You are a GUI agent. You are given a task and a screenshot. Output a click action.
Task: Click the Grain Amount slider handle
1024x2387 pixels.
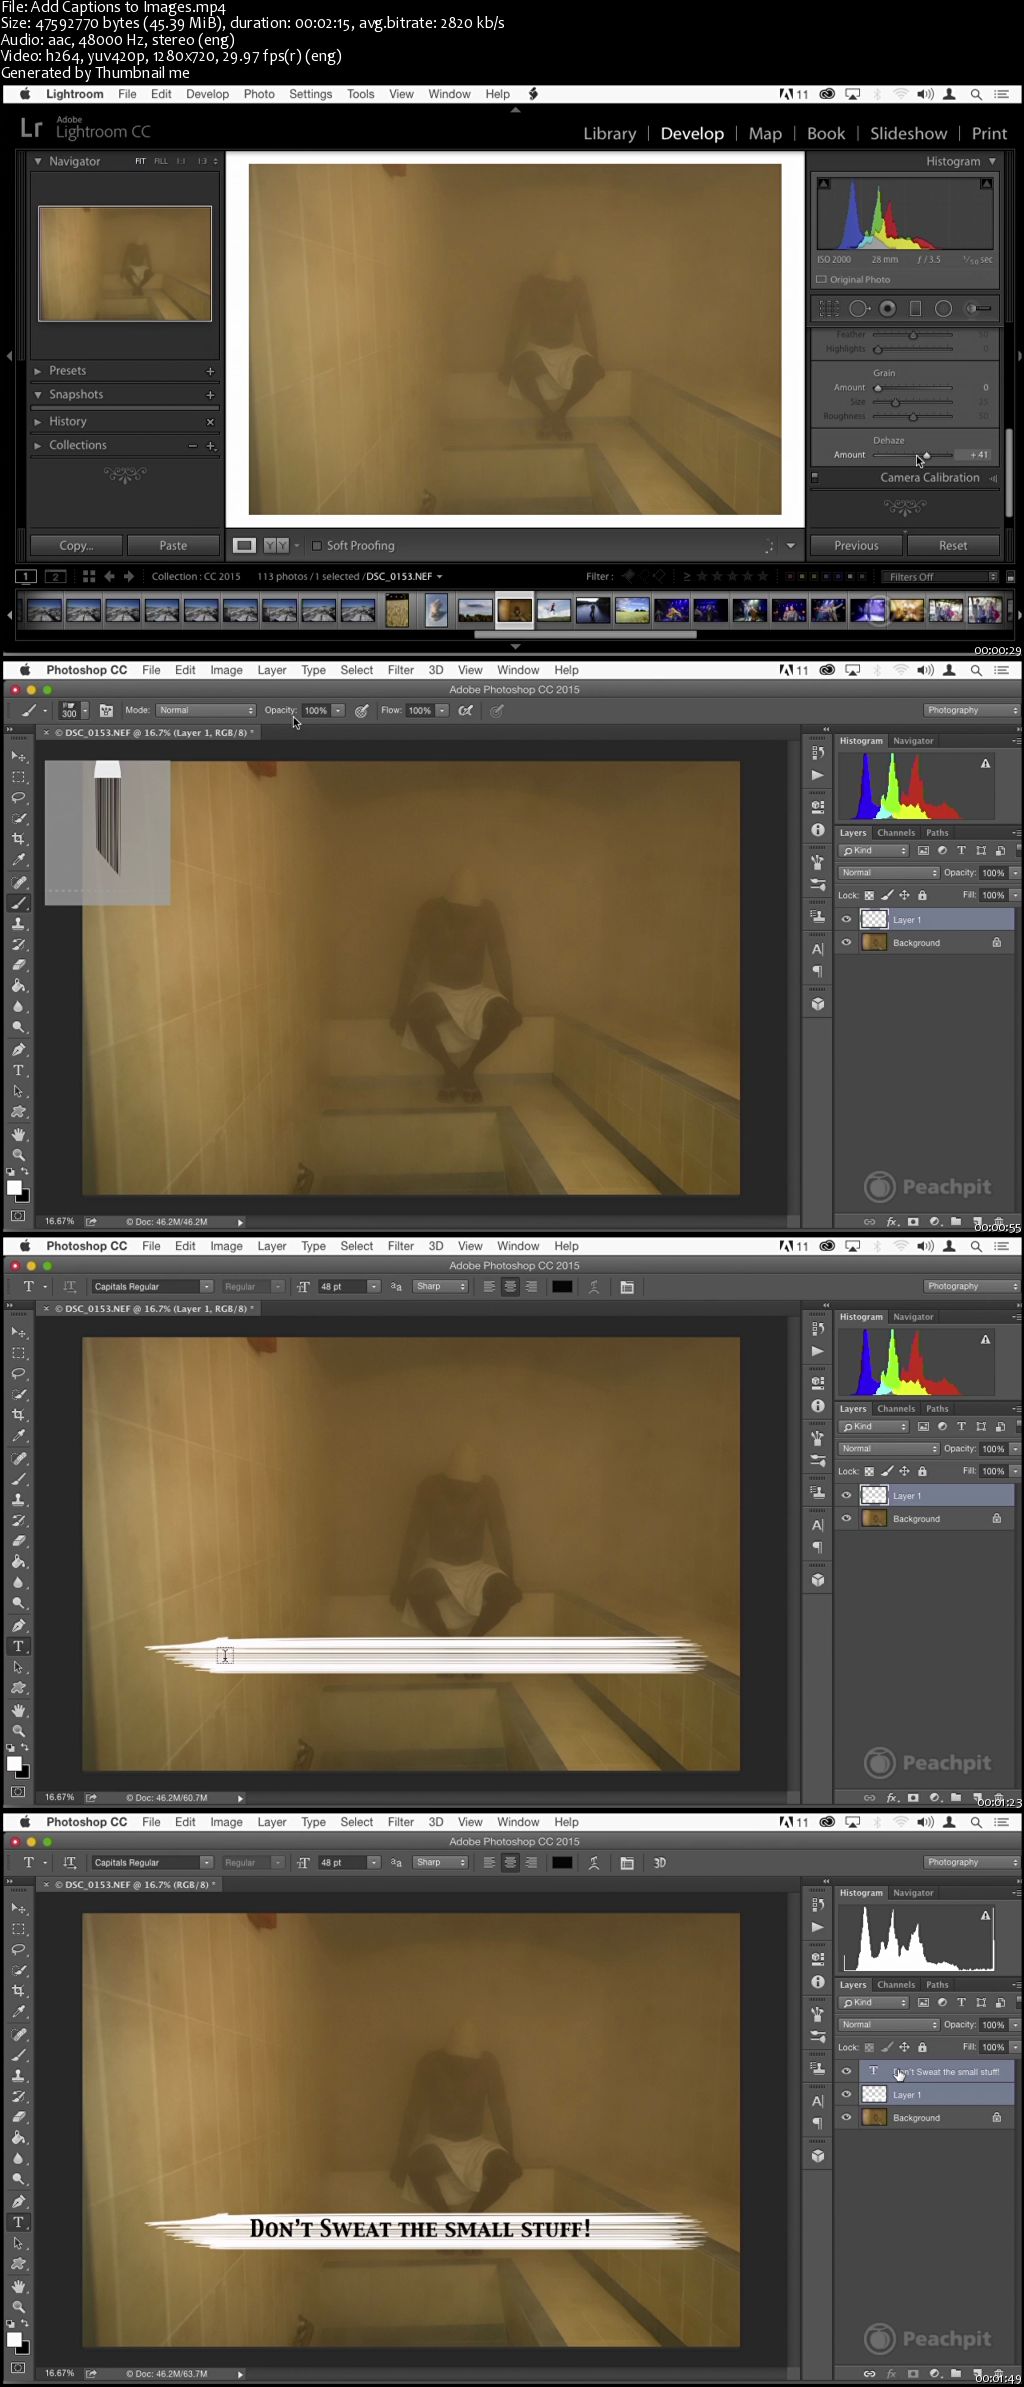(x=878, y=388)
